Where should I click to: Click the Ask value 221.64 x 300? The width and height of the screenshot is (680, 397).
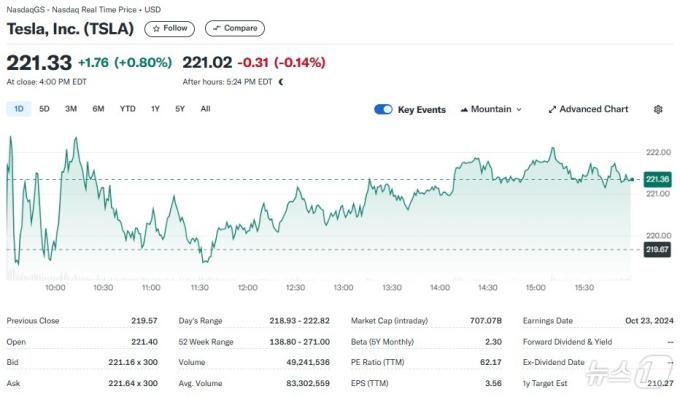pyautogui.click(x=133, y=384)
